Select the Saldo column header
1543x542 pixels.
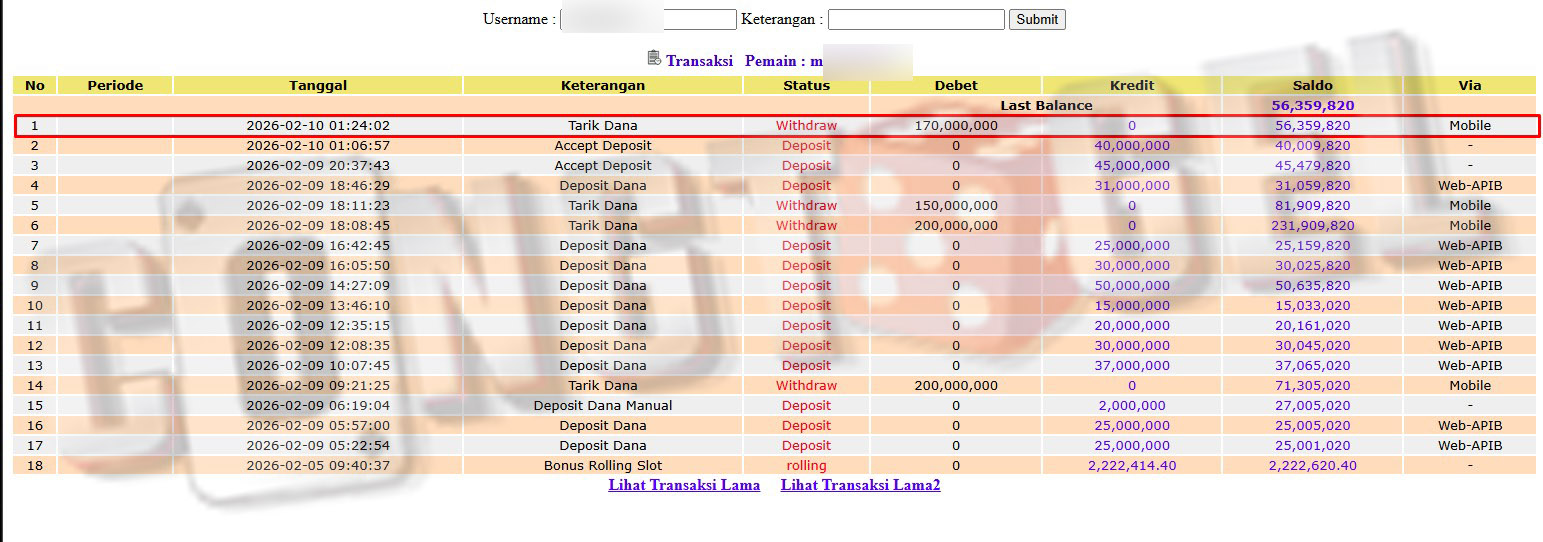pos(1312,85)
